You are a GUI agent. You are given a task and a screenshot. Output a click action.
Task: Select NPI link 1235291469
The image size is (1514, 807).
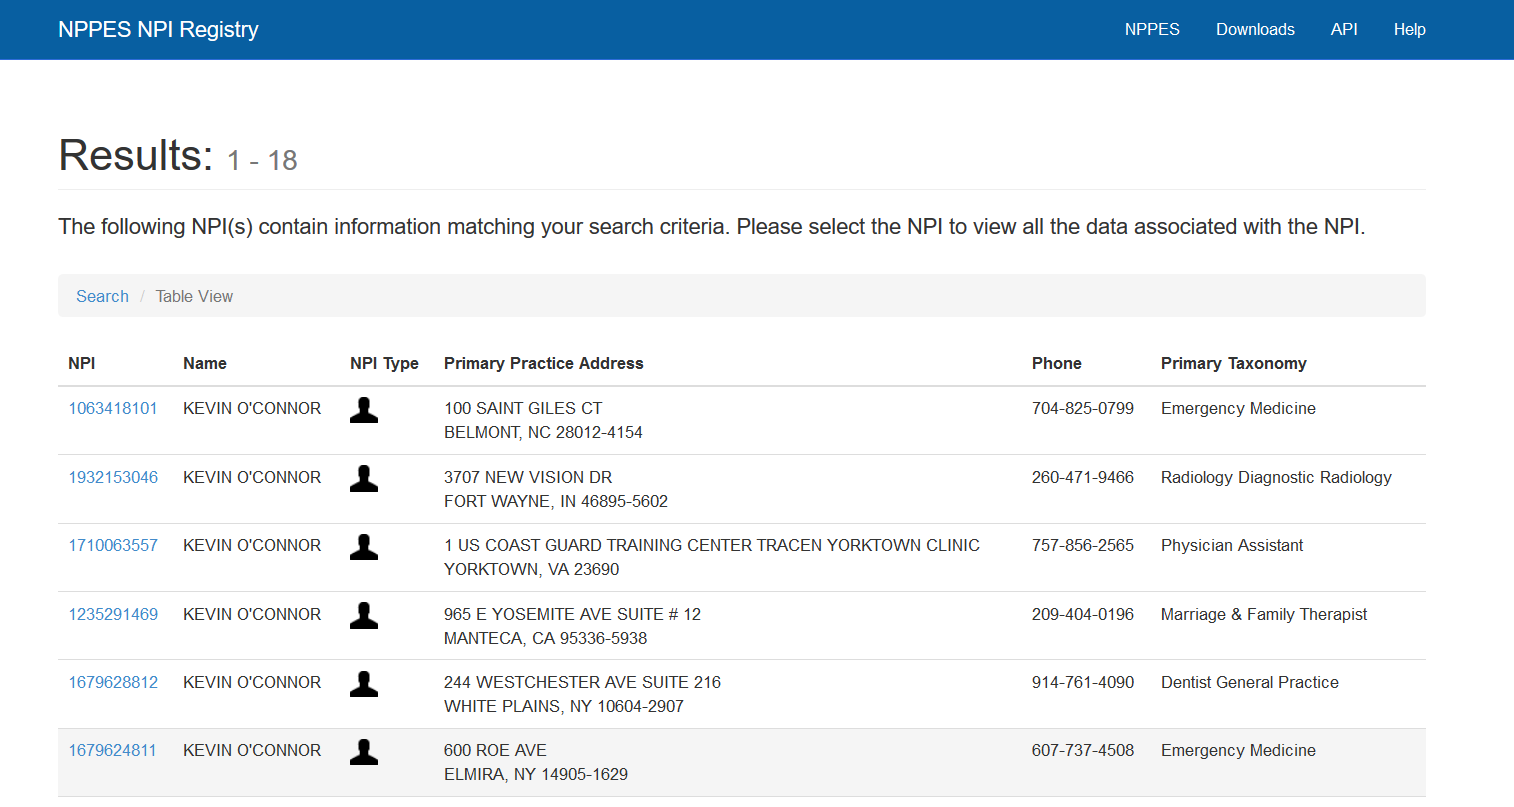point(113,614)
